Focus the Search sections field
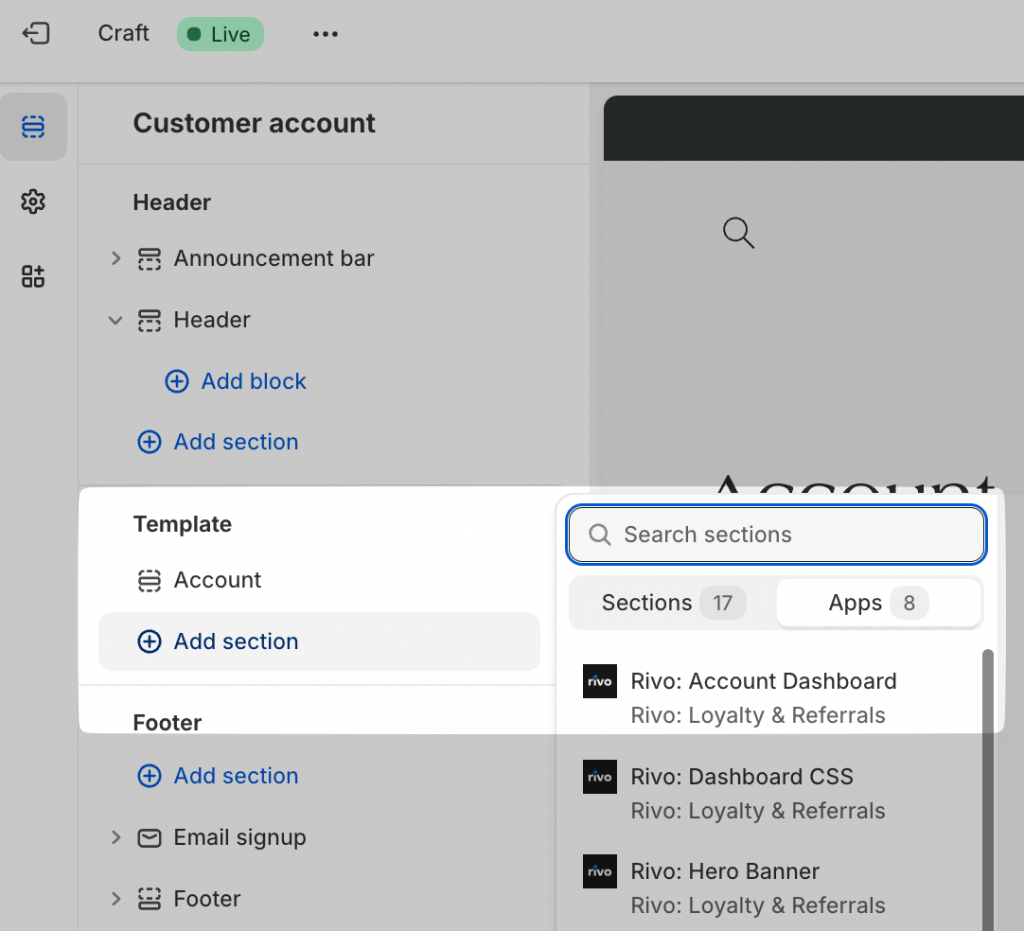1024x931 pixels. point(776,535)
